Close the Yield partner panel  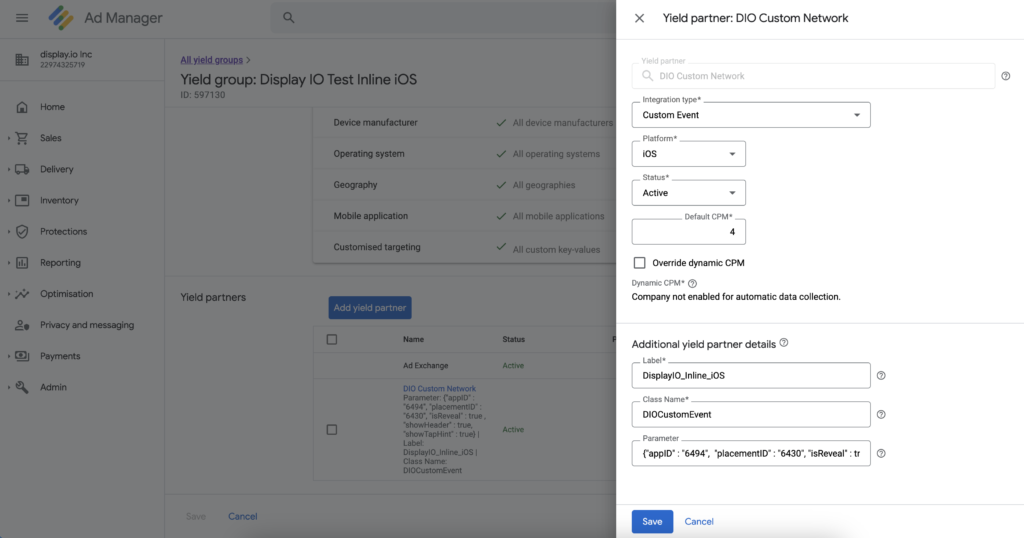[x=639, y=18]
